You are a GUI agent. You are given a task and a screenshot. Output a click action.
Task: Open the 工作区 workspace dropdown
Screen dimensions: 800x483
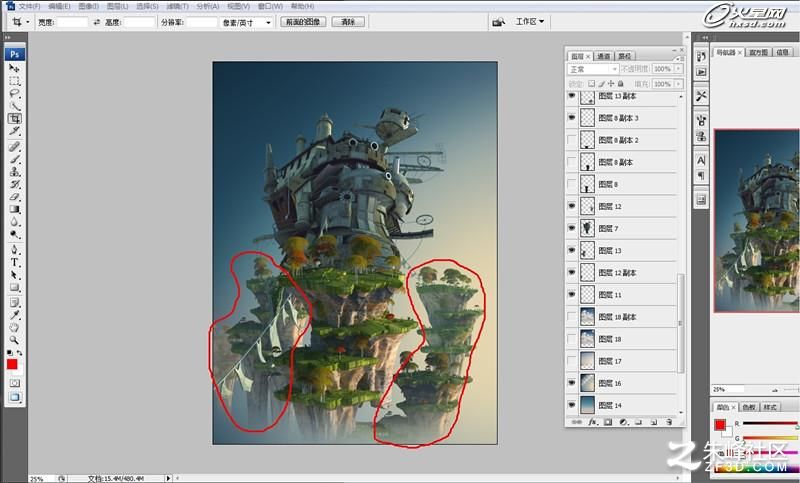pos(530,21)
